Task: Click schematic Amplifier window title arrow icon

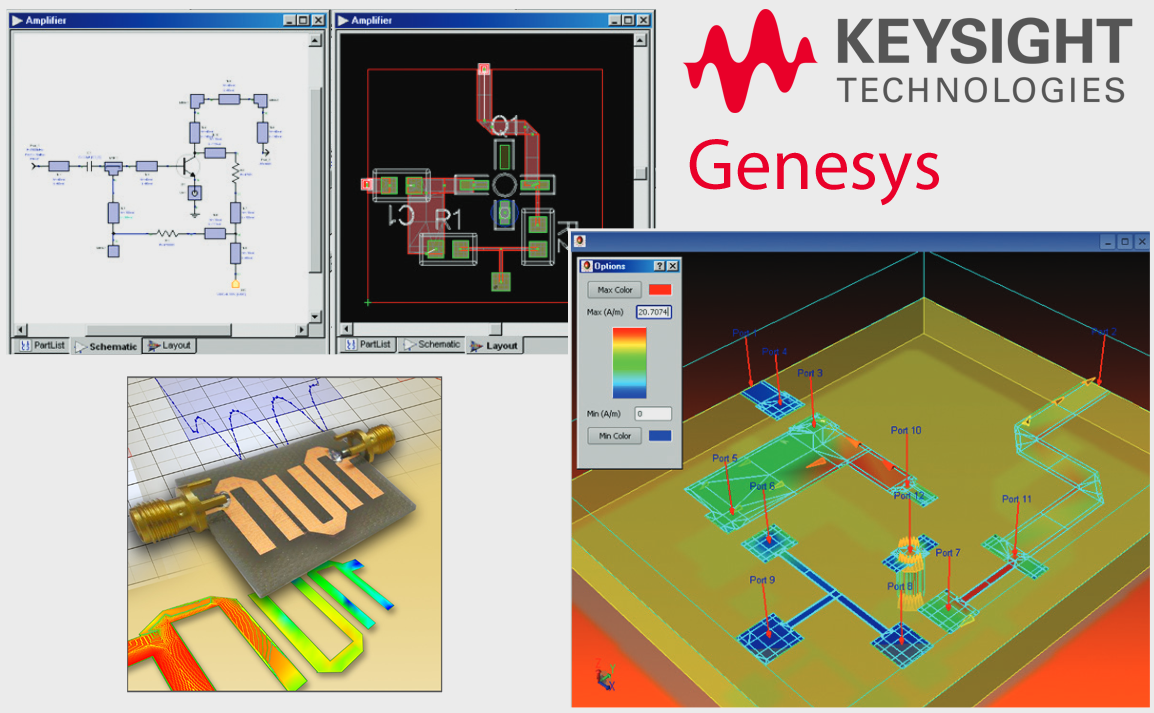Action: coord(17,21)
